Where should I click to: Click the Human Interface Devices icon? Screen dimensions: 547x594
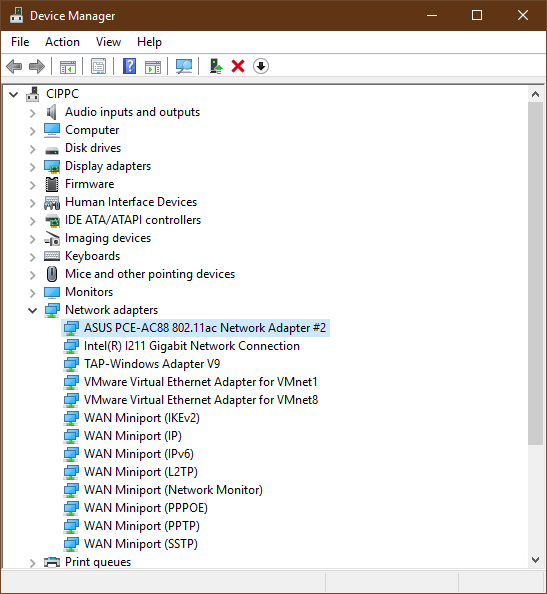point(52,203)
